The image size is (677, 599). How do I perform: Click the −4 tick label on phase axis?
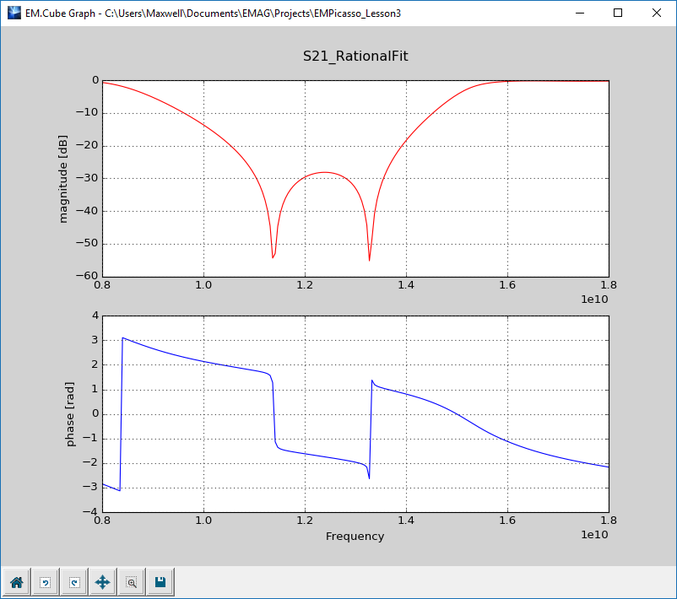(x=91, y=512)
